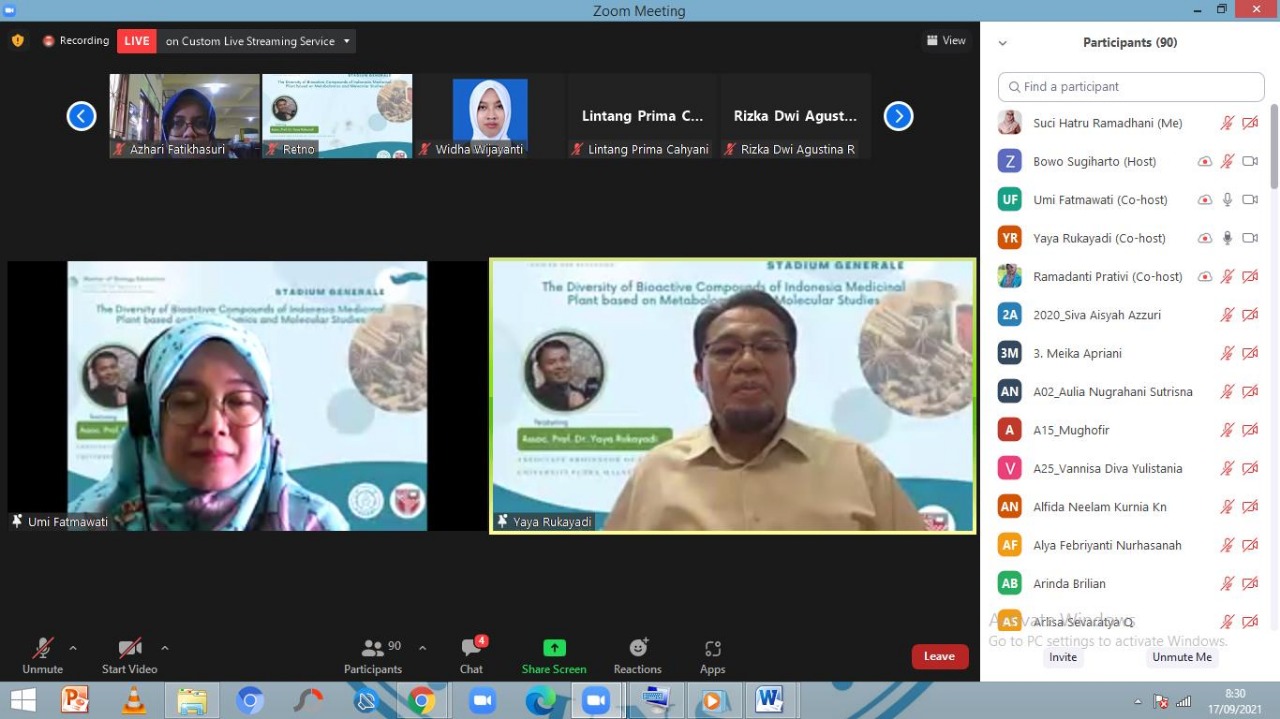Screen dimensions: 1280x719
Task: Expand video options arrow beside Start Video
Action: tap(165, 648)
